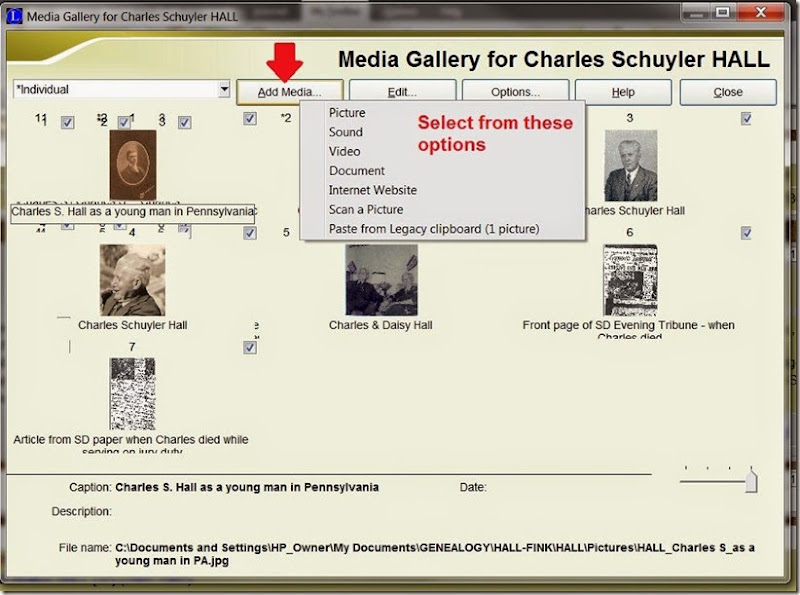Choose Paste from Legacy clipboard option
This screenshot has width=800, height=595.
click(434, 229)
